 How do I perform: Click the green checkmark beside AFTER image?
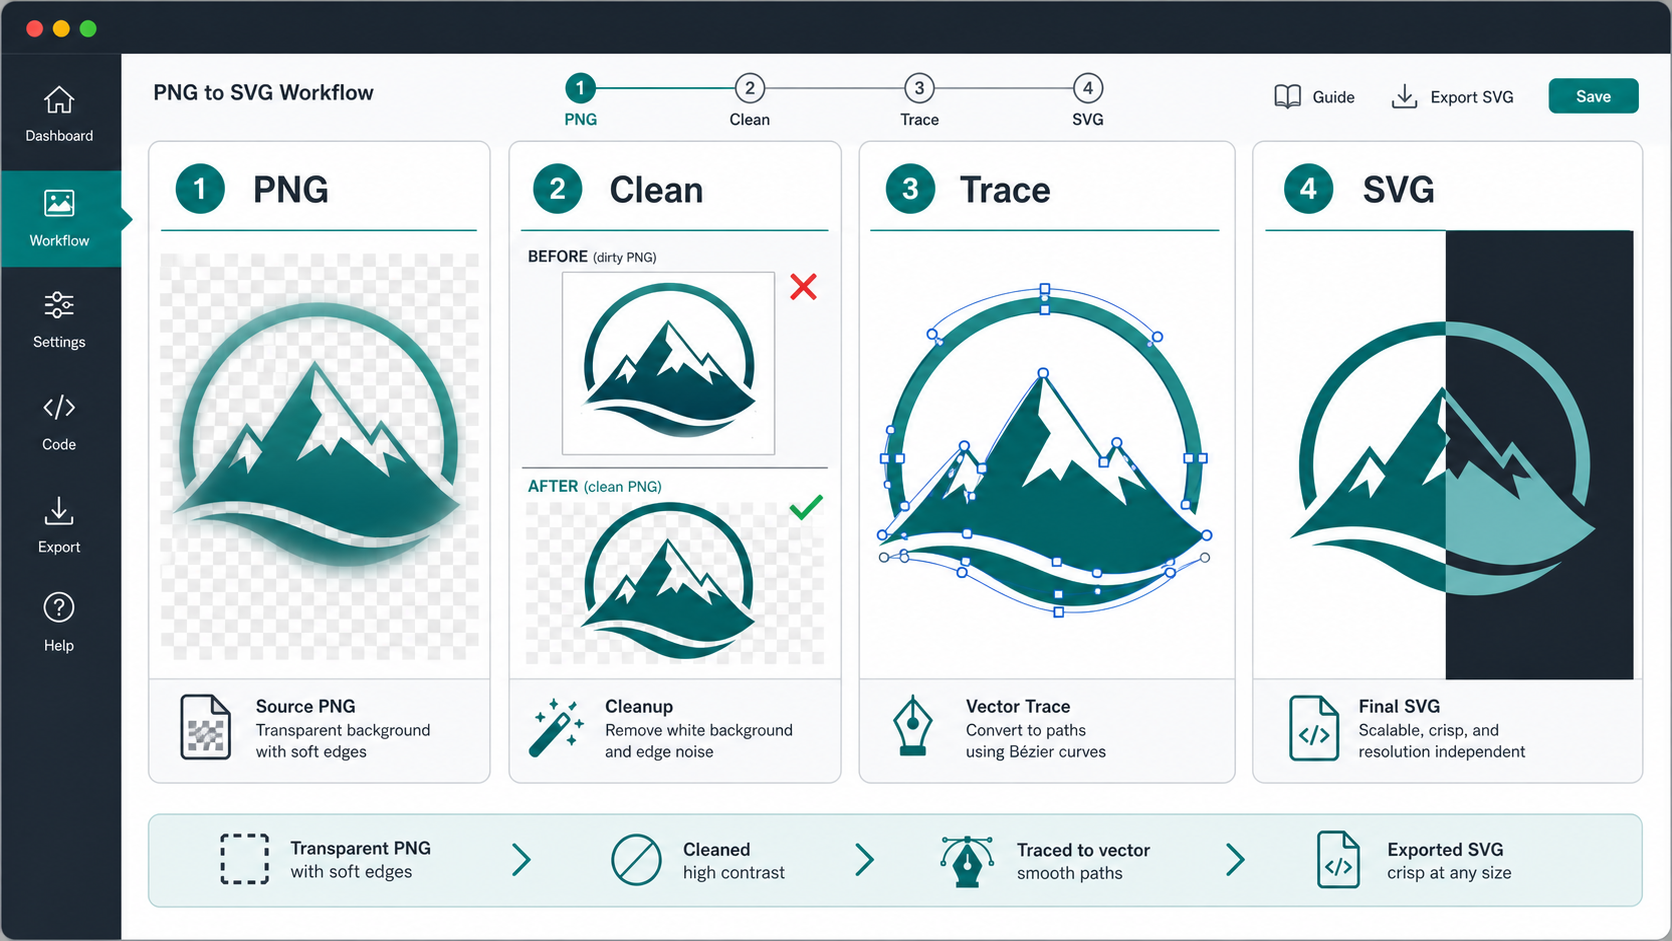[806, 507]
